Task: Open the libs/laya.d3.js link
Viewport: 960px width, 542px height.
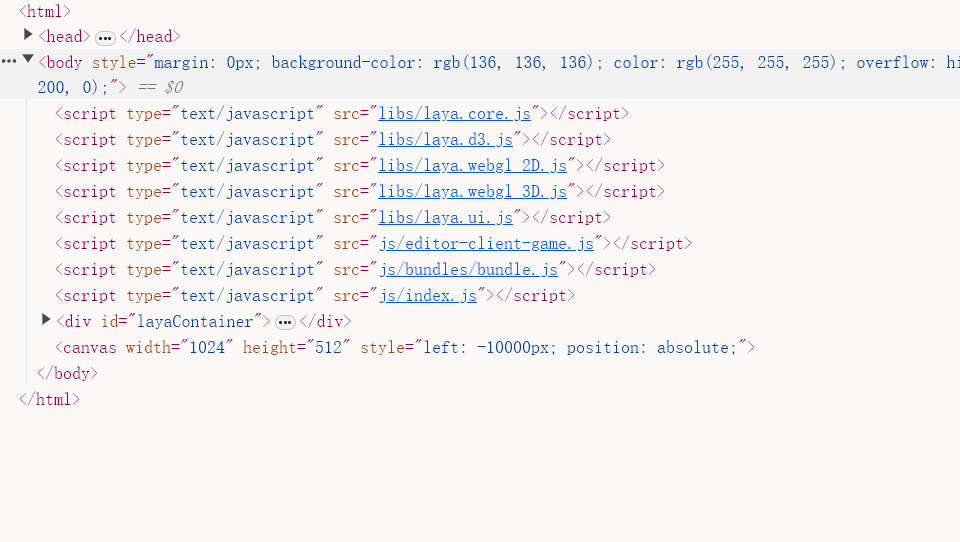Action: click(445, 140)
